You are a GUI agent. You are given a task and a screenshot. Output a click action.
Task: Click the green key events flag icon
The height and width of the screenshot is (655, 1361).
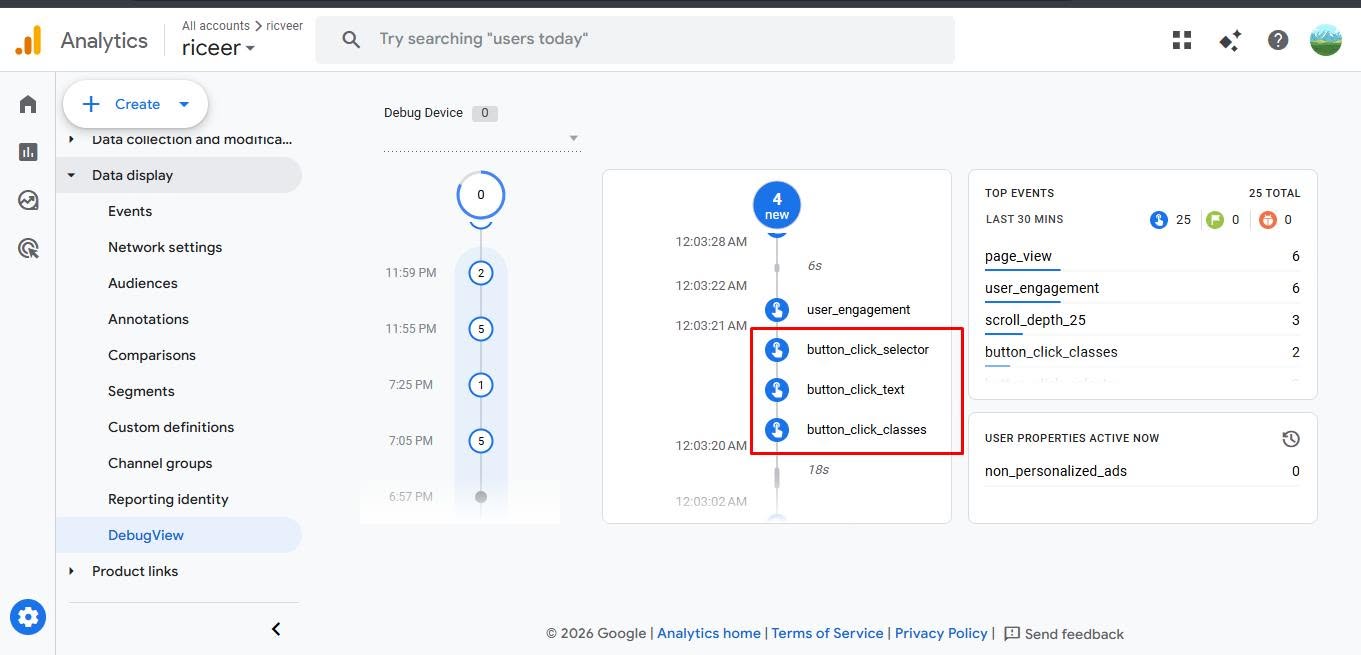pyautogui.click(x=1214, y=219)
